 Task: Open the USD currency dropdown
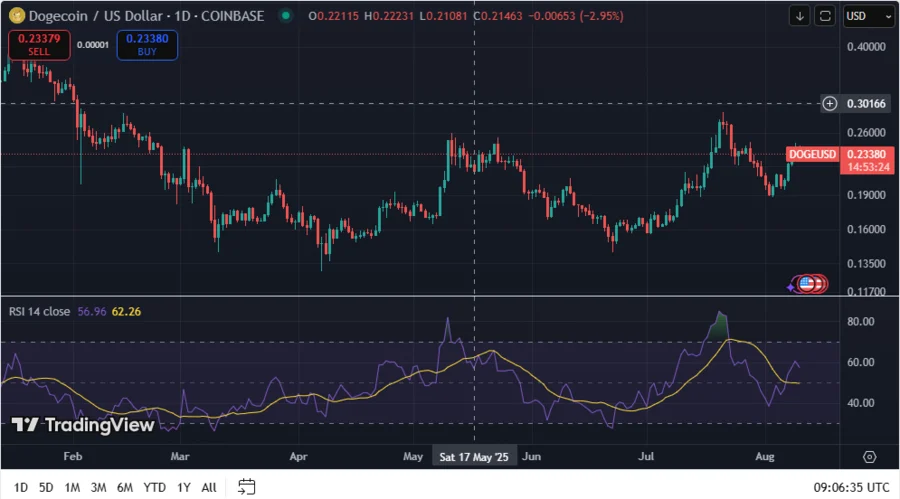click(868, 16)
